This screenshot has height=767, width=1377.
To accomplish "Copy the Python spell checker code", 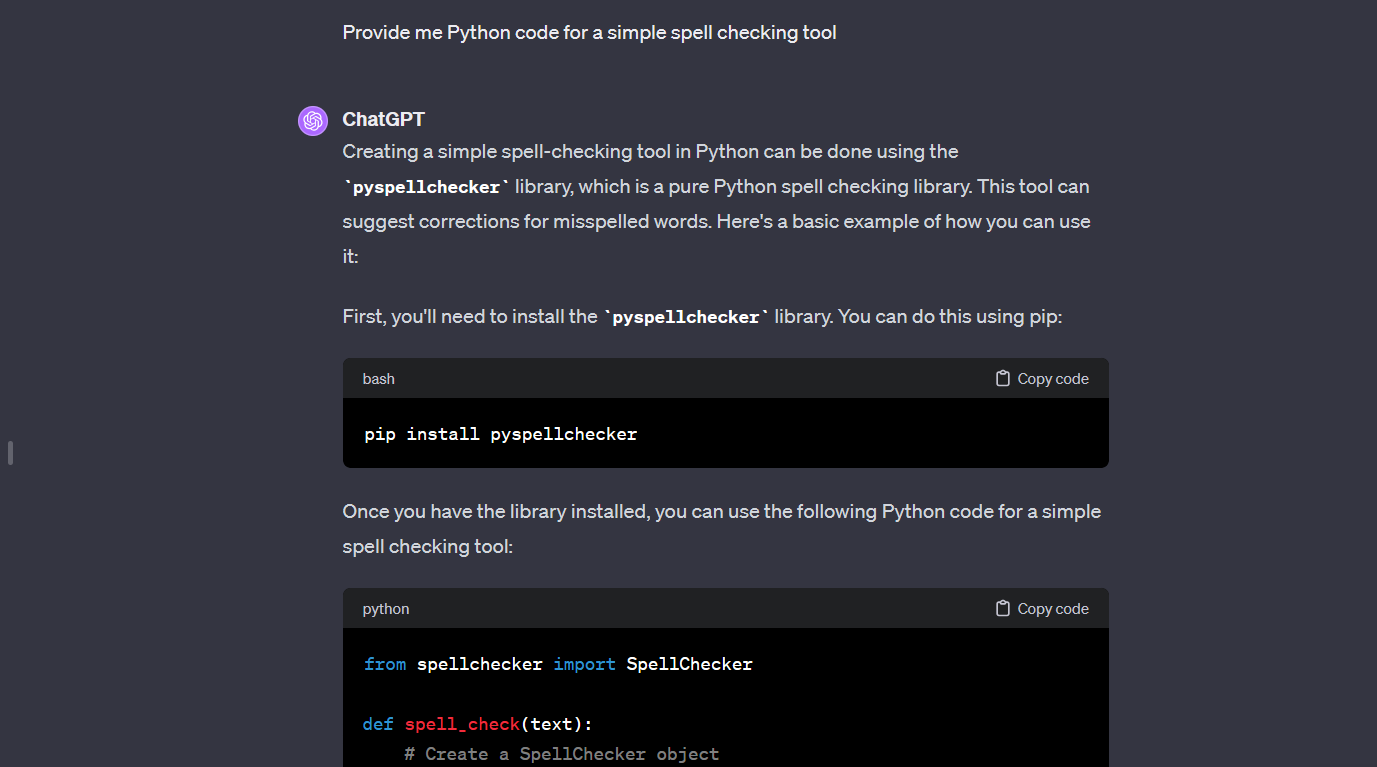I will click(x=1041, y=608).
